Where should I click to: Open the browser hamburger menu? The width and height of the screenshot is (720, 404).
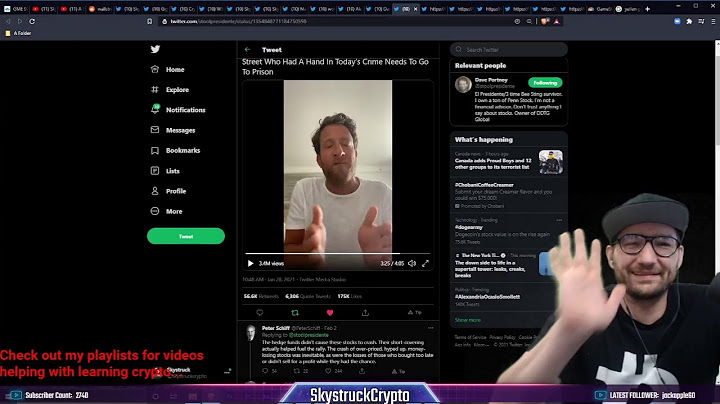tap(713, 21)
